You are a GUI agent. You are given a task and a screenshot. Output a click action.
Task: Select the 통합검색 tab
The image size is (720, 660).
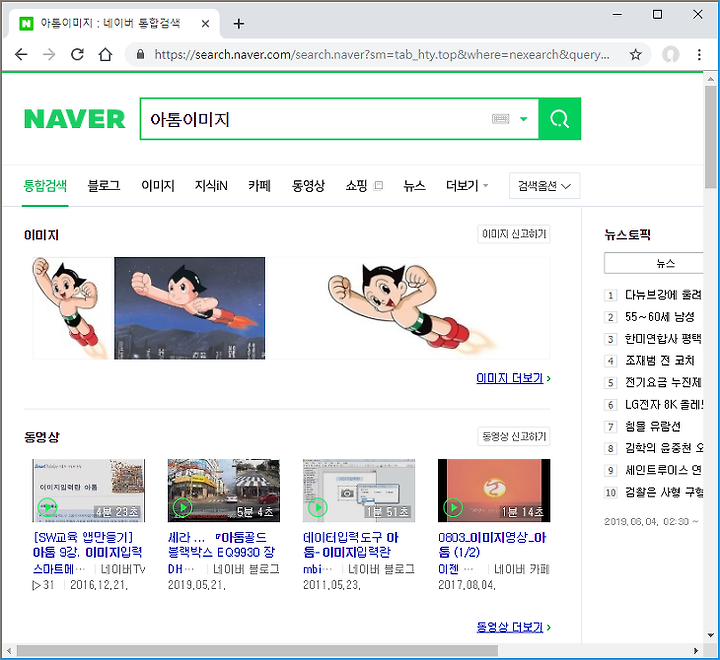tap(45, 186)
